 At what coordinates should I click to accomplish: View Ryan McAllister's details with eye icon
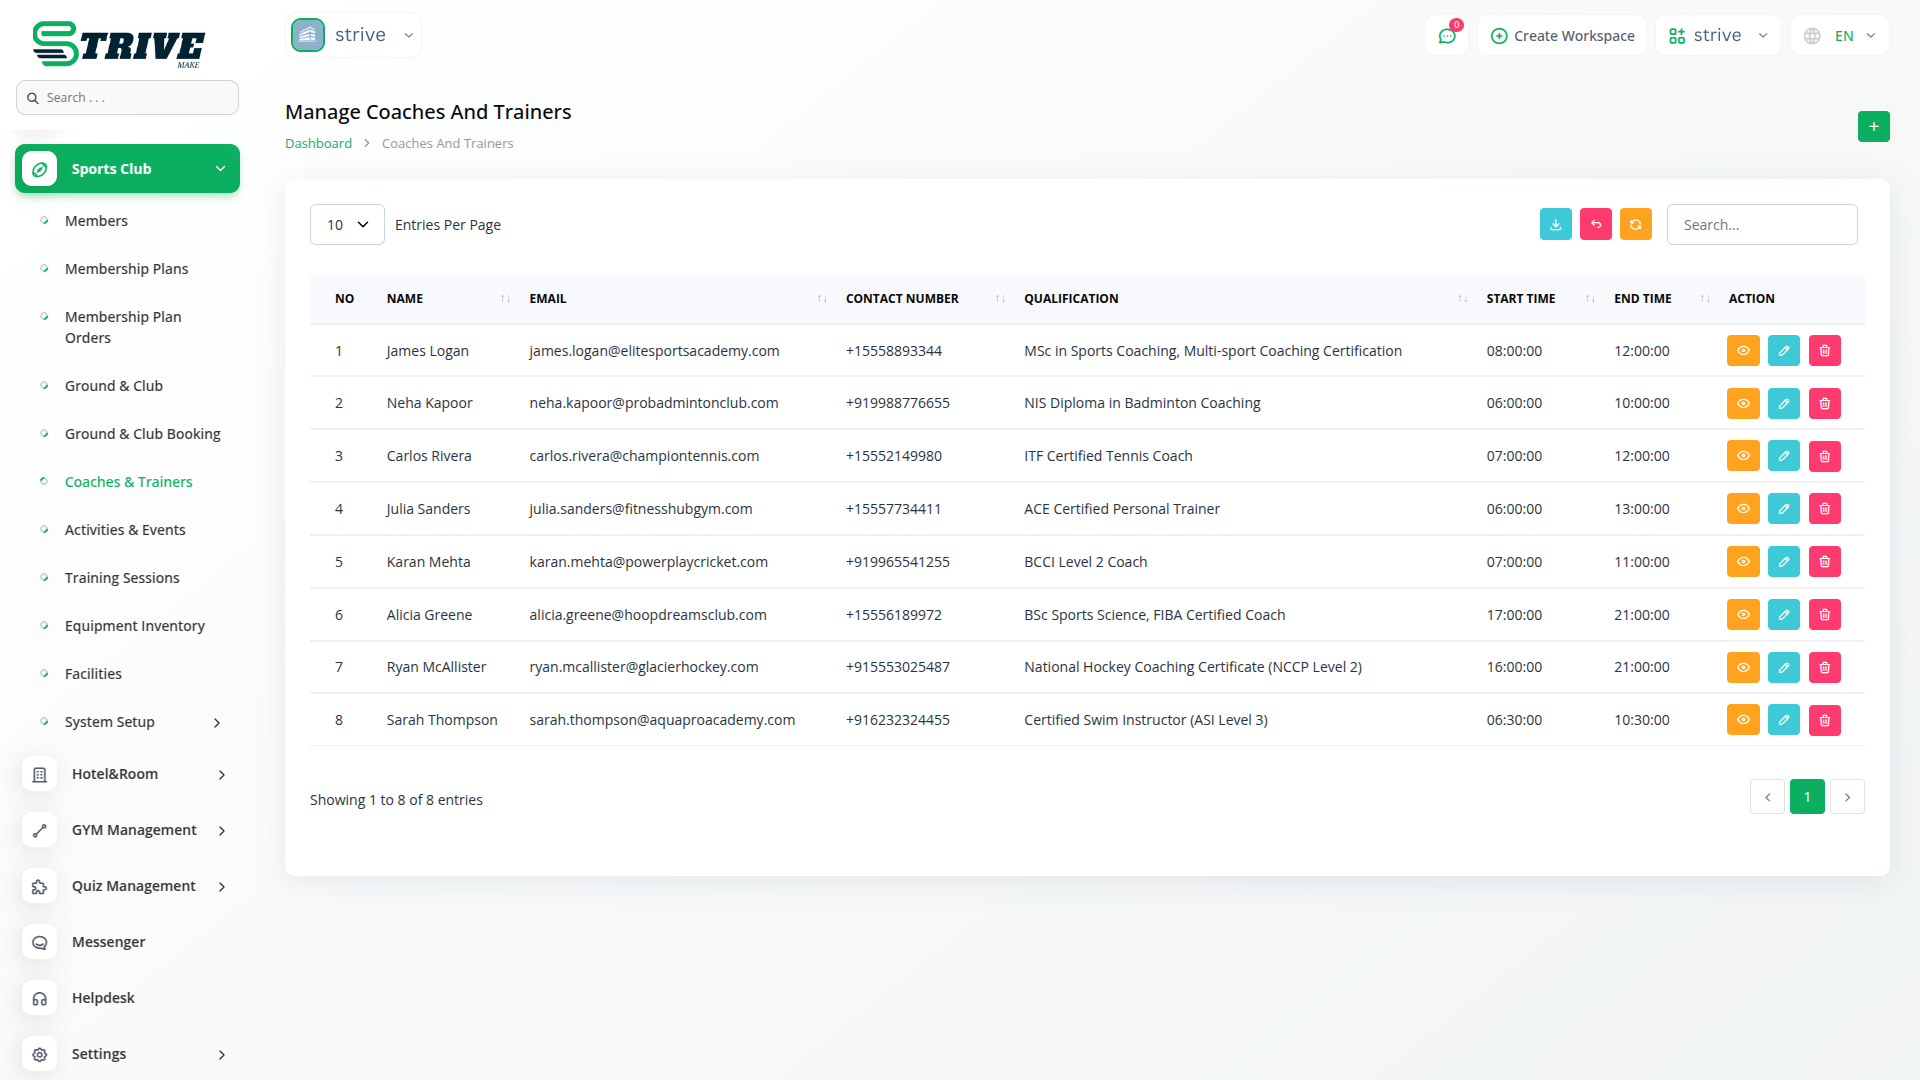[1742, 667]
